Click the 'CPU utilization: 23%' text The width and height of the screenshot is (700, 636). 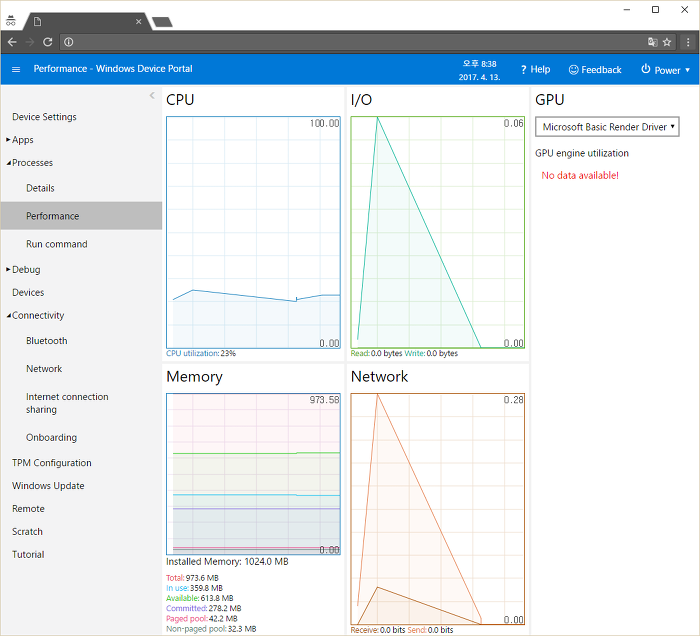point(201,353)
